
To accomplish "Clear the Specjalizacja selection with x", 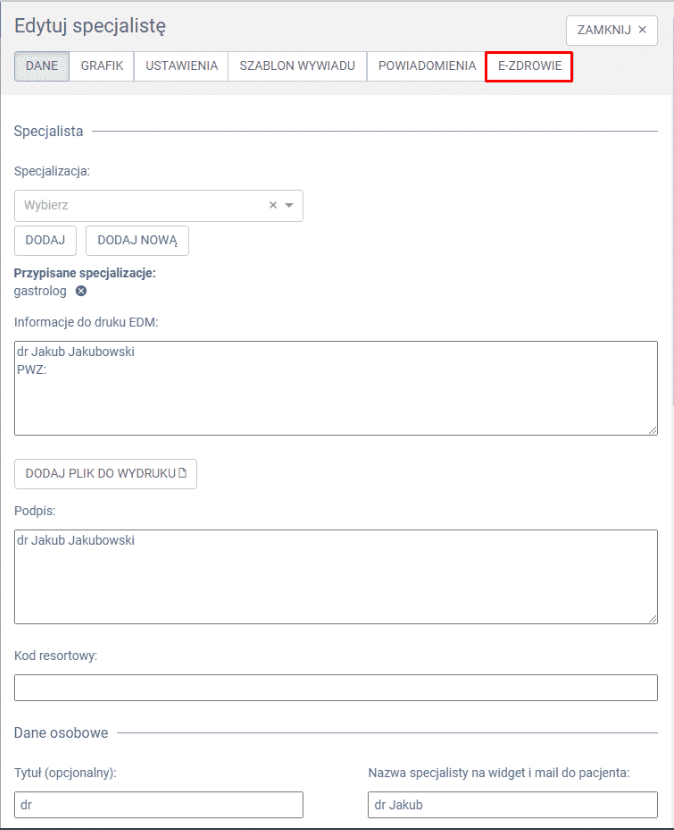I will coord(273,205).
